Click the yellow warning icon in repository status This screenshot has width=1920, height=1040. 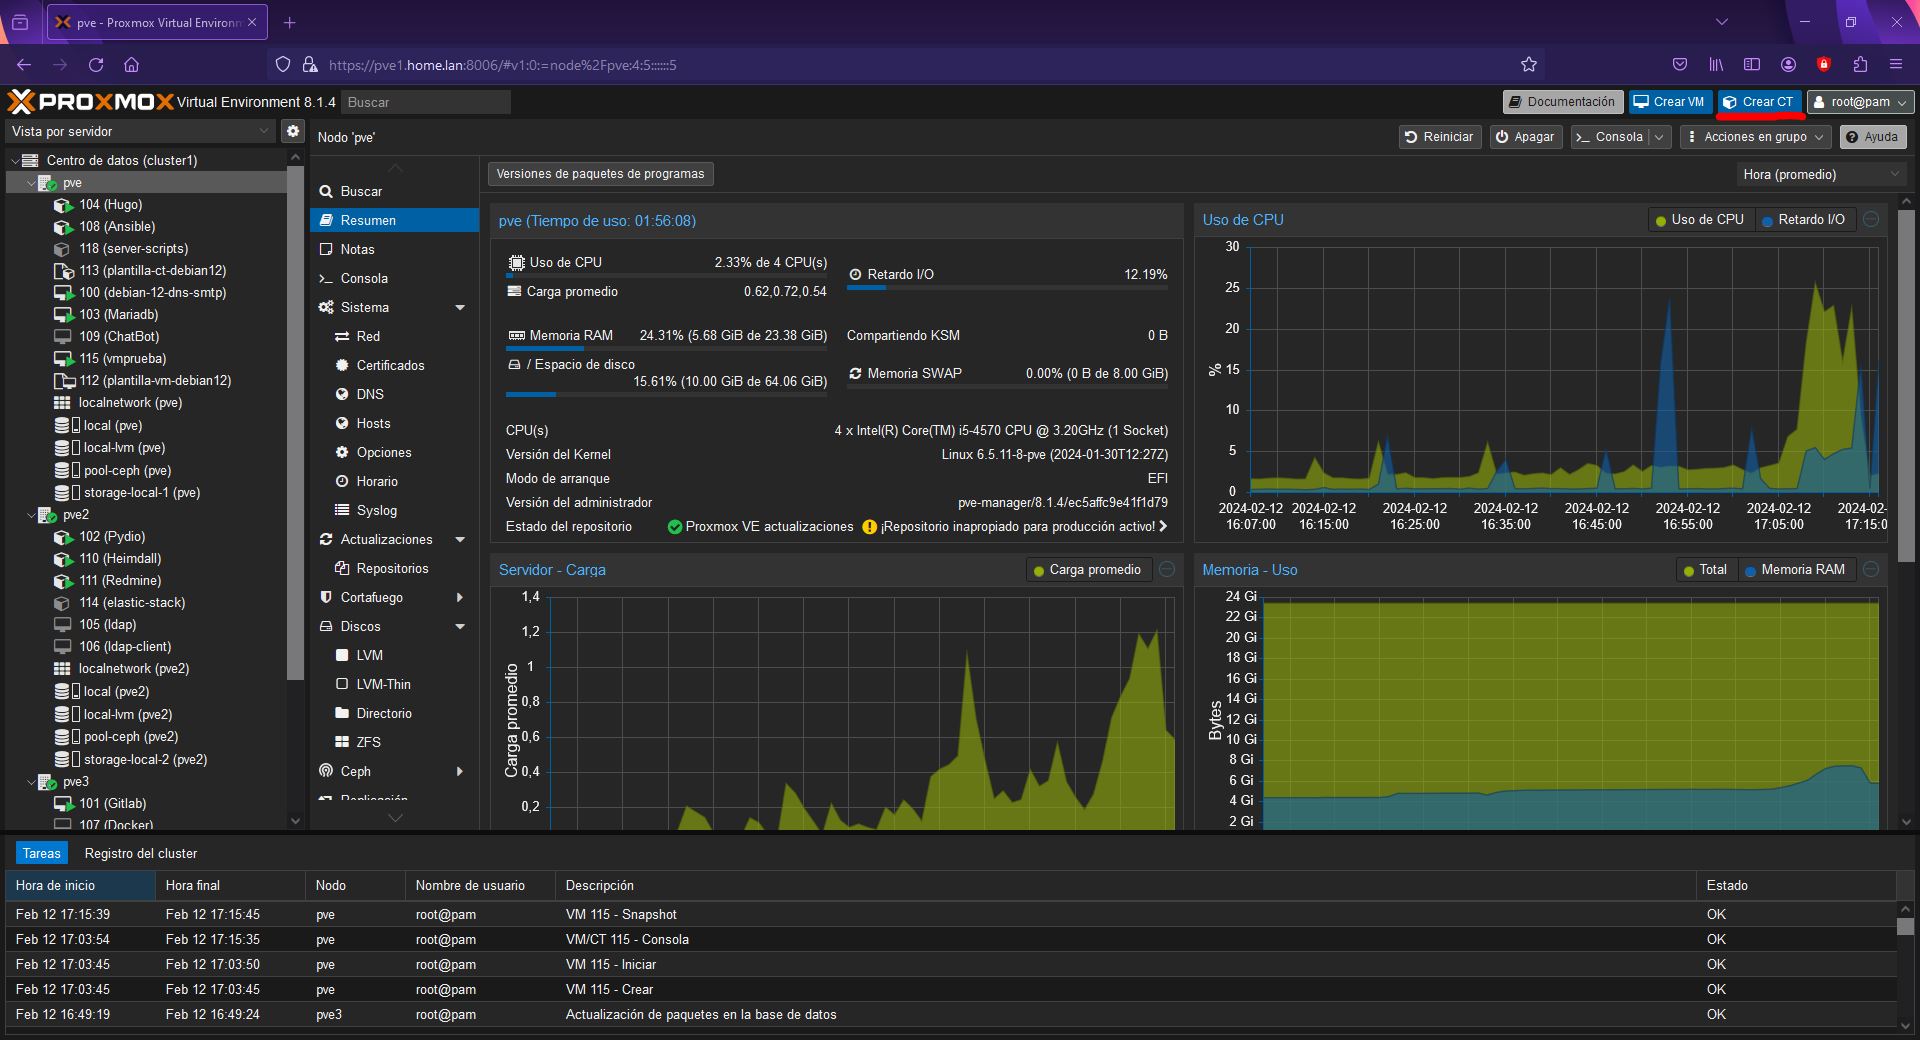point(870,527)
